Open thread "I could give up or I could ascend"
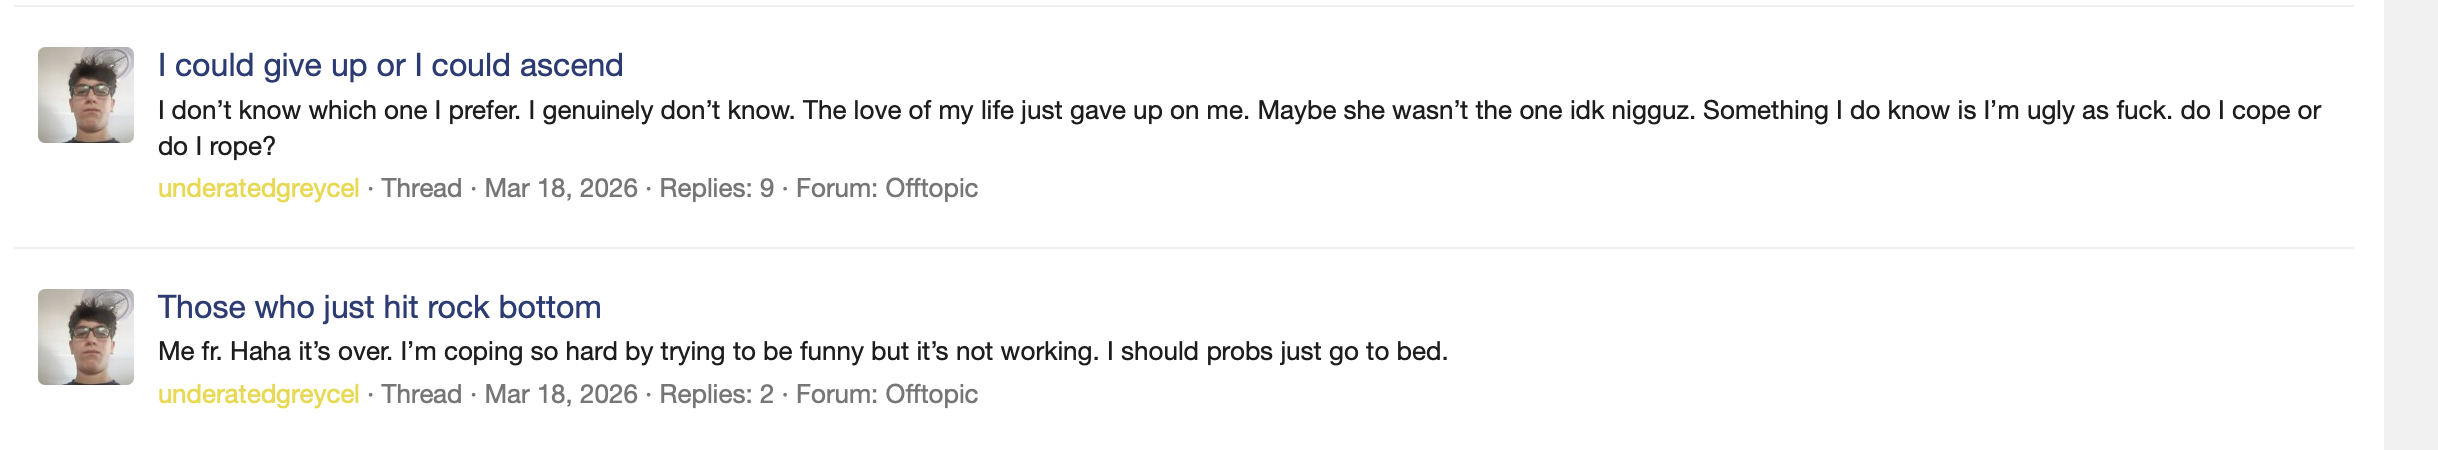 pos(390,66)
